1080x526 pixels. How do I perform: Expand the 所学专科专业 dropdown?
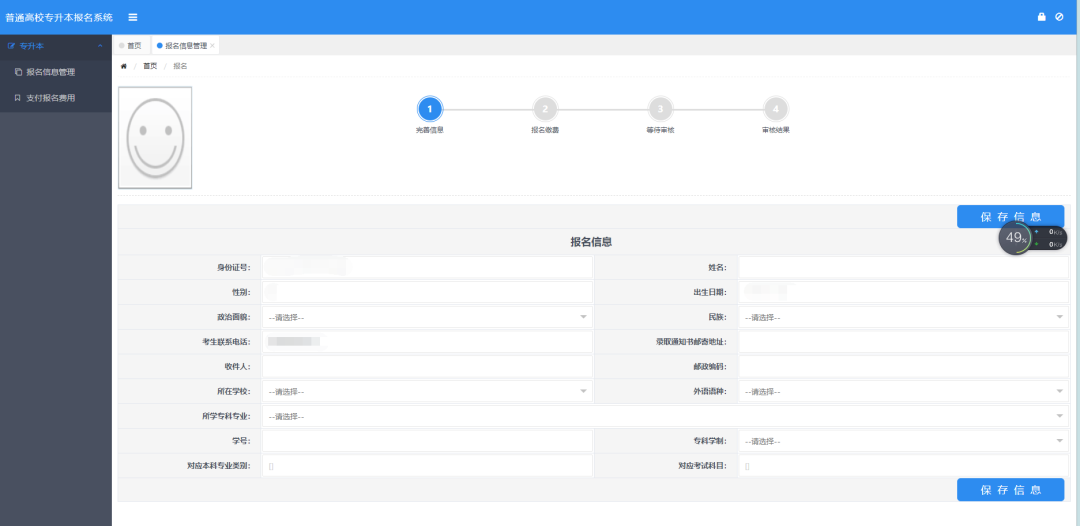[665, 416]
